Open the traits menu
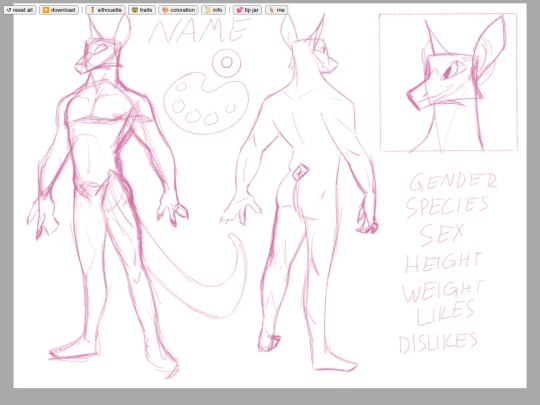 (142, 10)
